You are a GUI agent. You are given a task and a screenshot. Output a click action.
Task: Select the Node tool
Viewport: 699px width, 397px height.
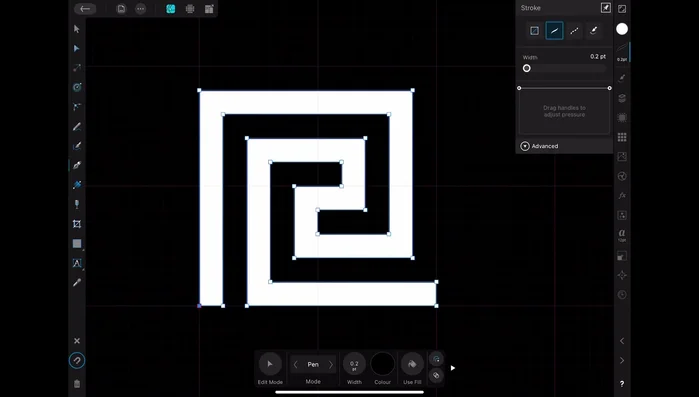77,48
